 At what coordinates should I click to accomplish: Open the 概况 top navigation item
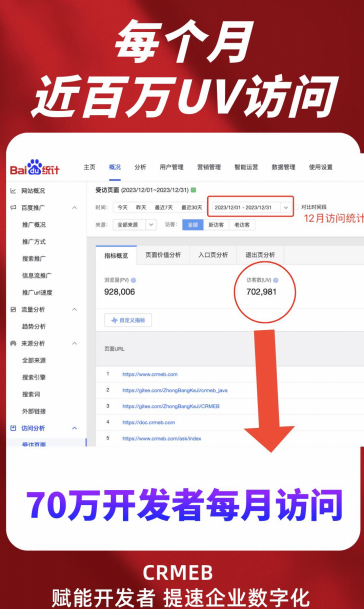point(115,167)
